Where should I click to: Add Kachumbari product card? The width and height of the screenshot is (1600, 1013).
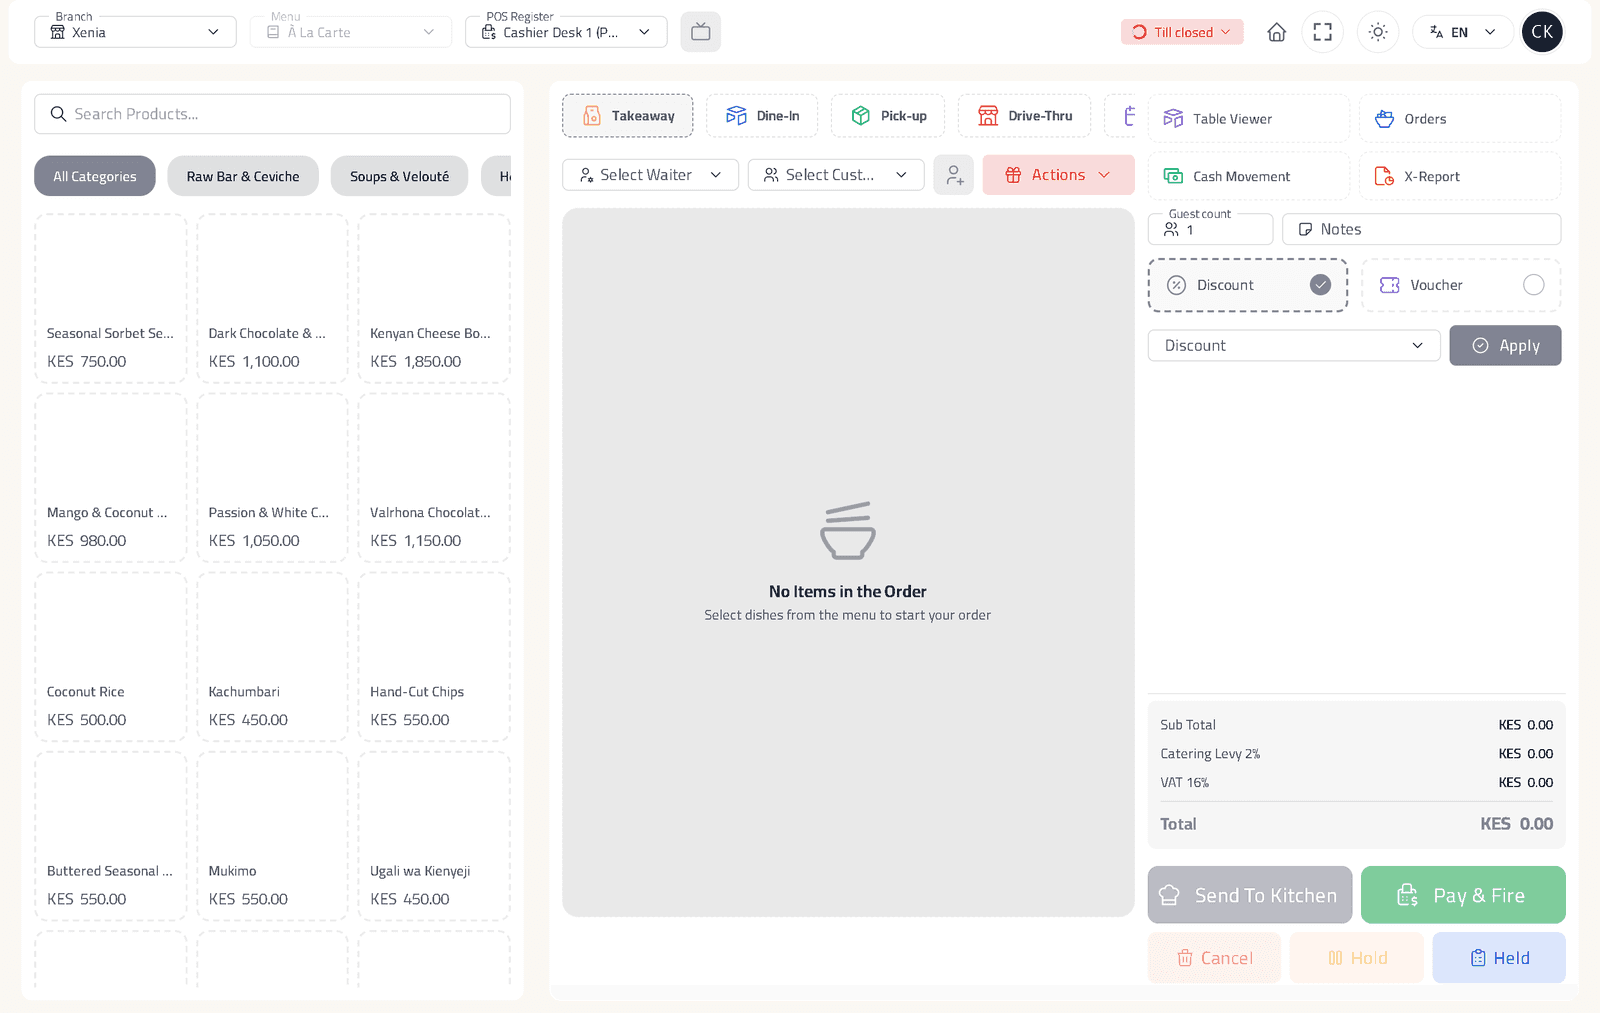pyautogui.click(x=272, y=656)
